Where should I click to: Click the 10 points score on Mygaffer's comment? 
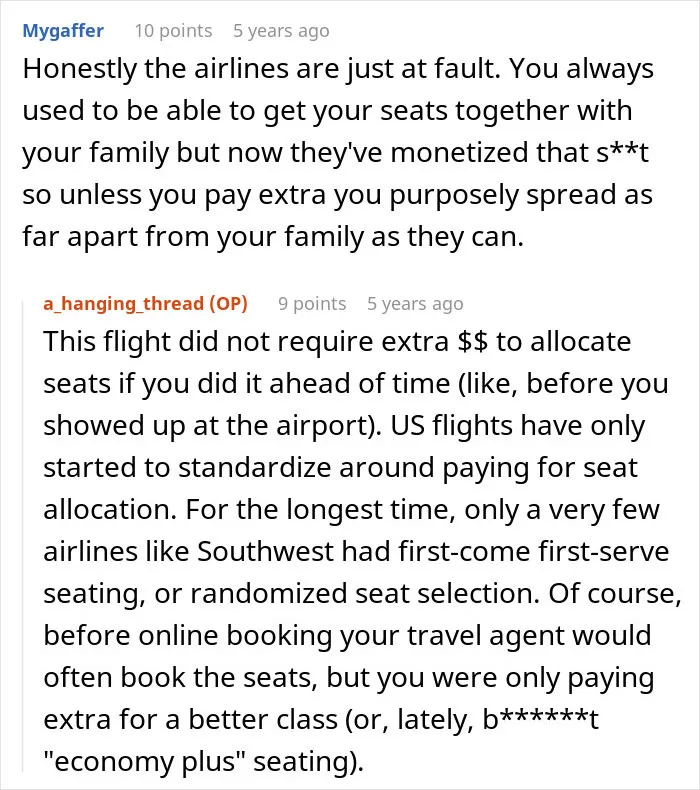[173, 31]
